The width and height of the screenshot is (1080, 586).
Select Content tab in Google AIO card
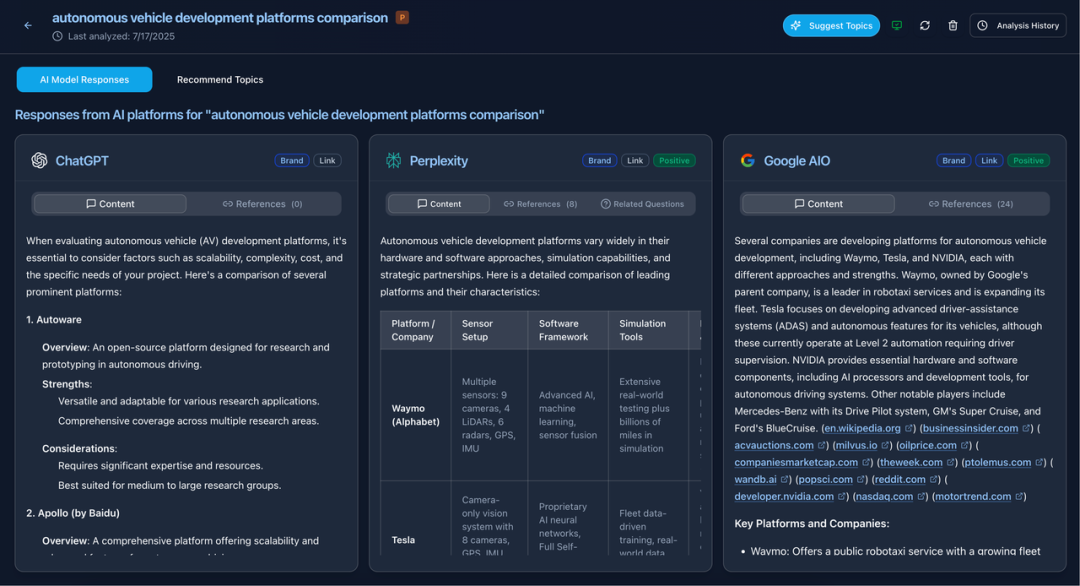click(818, 204)
